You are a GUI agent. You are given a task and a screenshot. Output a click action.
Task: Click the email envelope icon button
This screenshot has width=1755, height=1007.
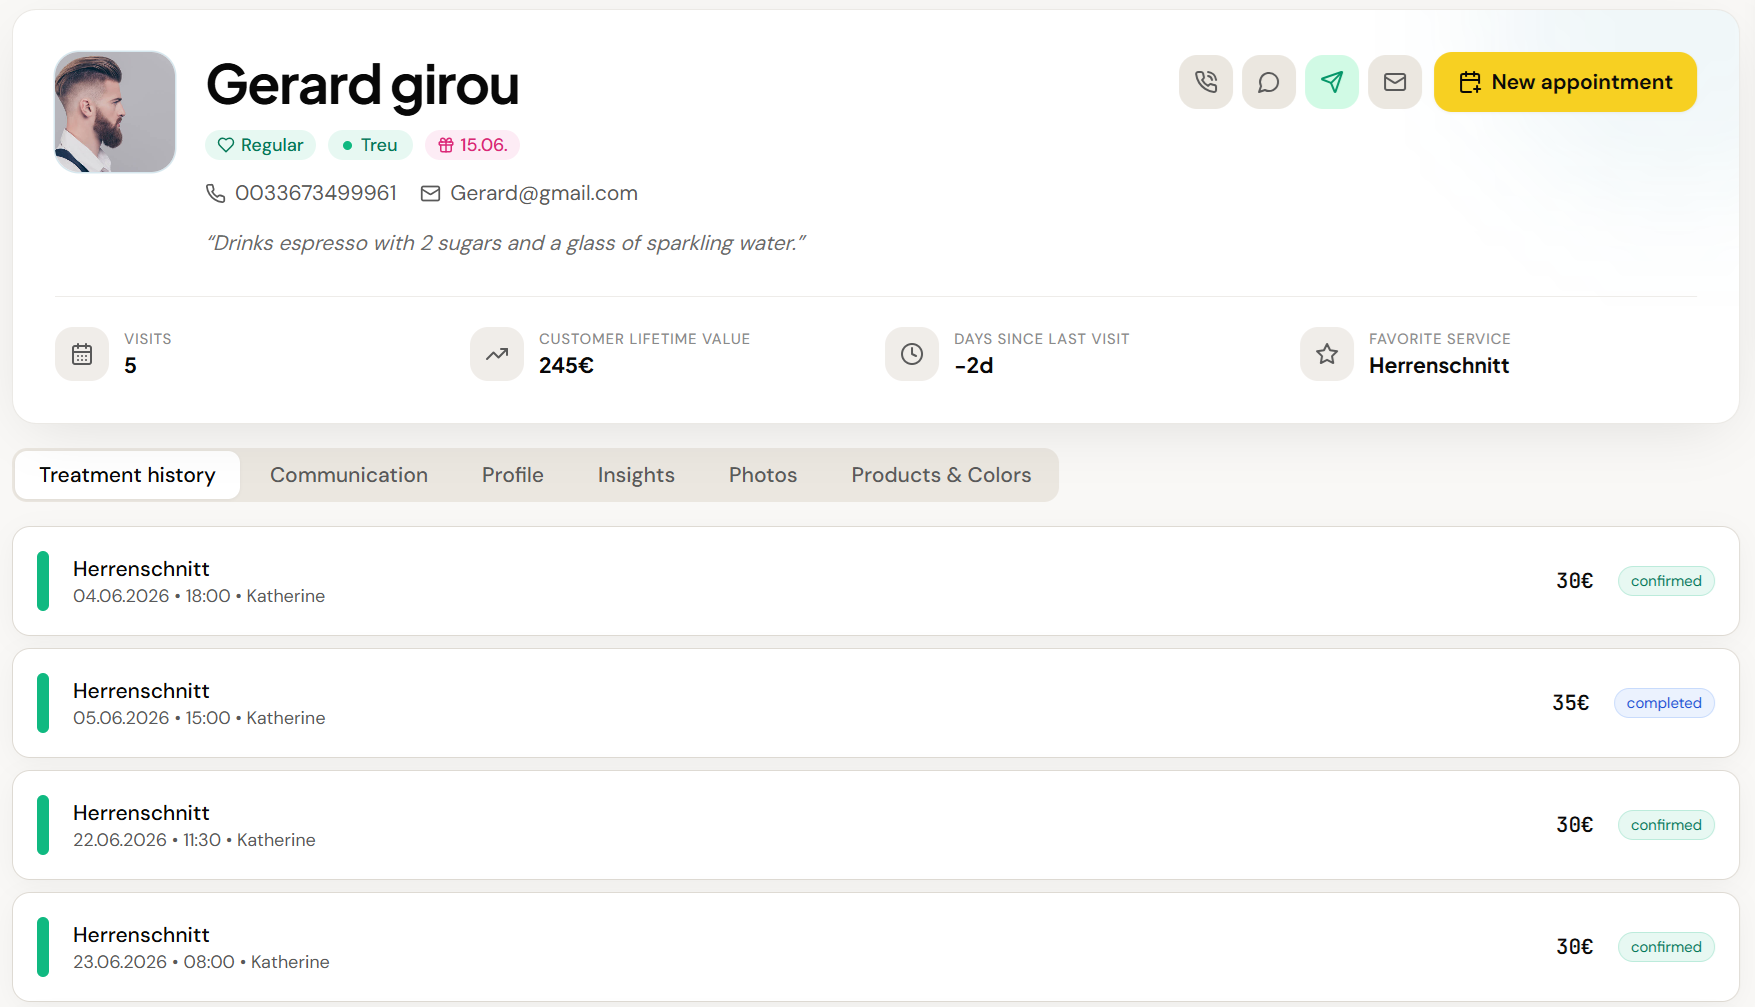(1394, 82)
